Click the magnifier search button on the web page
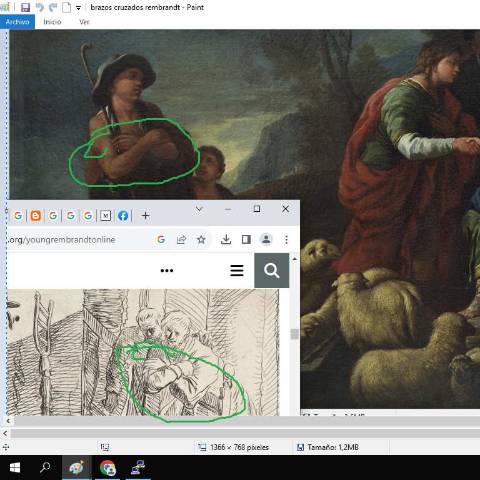This screenshot has width=480, height=480. (x=272, y=270)
